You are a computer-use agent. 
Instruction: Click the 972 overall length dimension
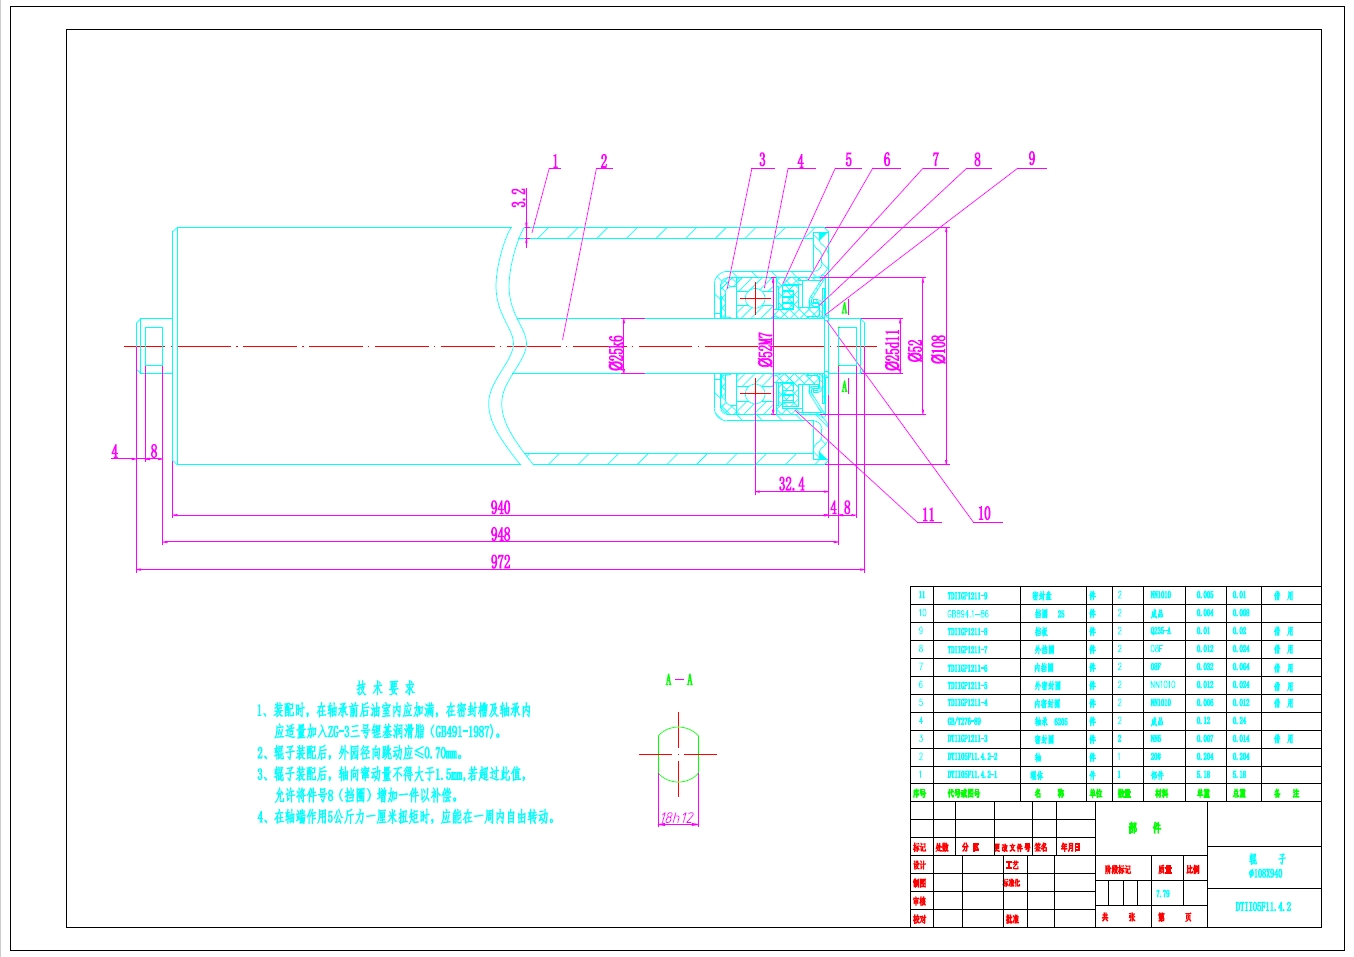click(x=500, y=562)
